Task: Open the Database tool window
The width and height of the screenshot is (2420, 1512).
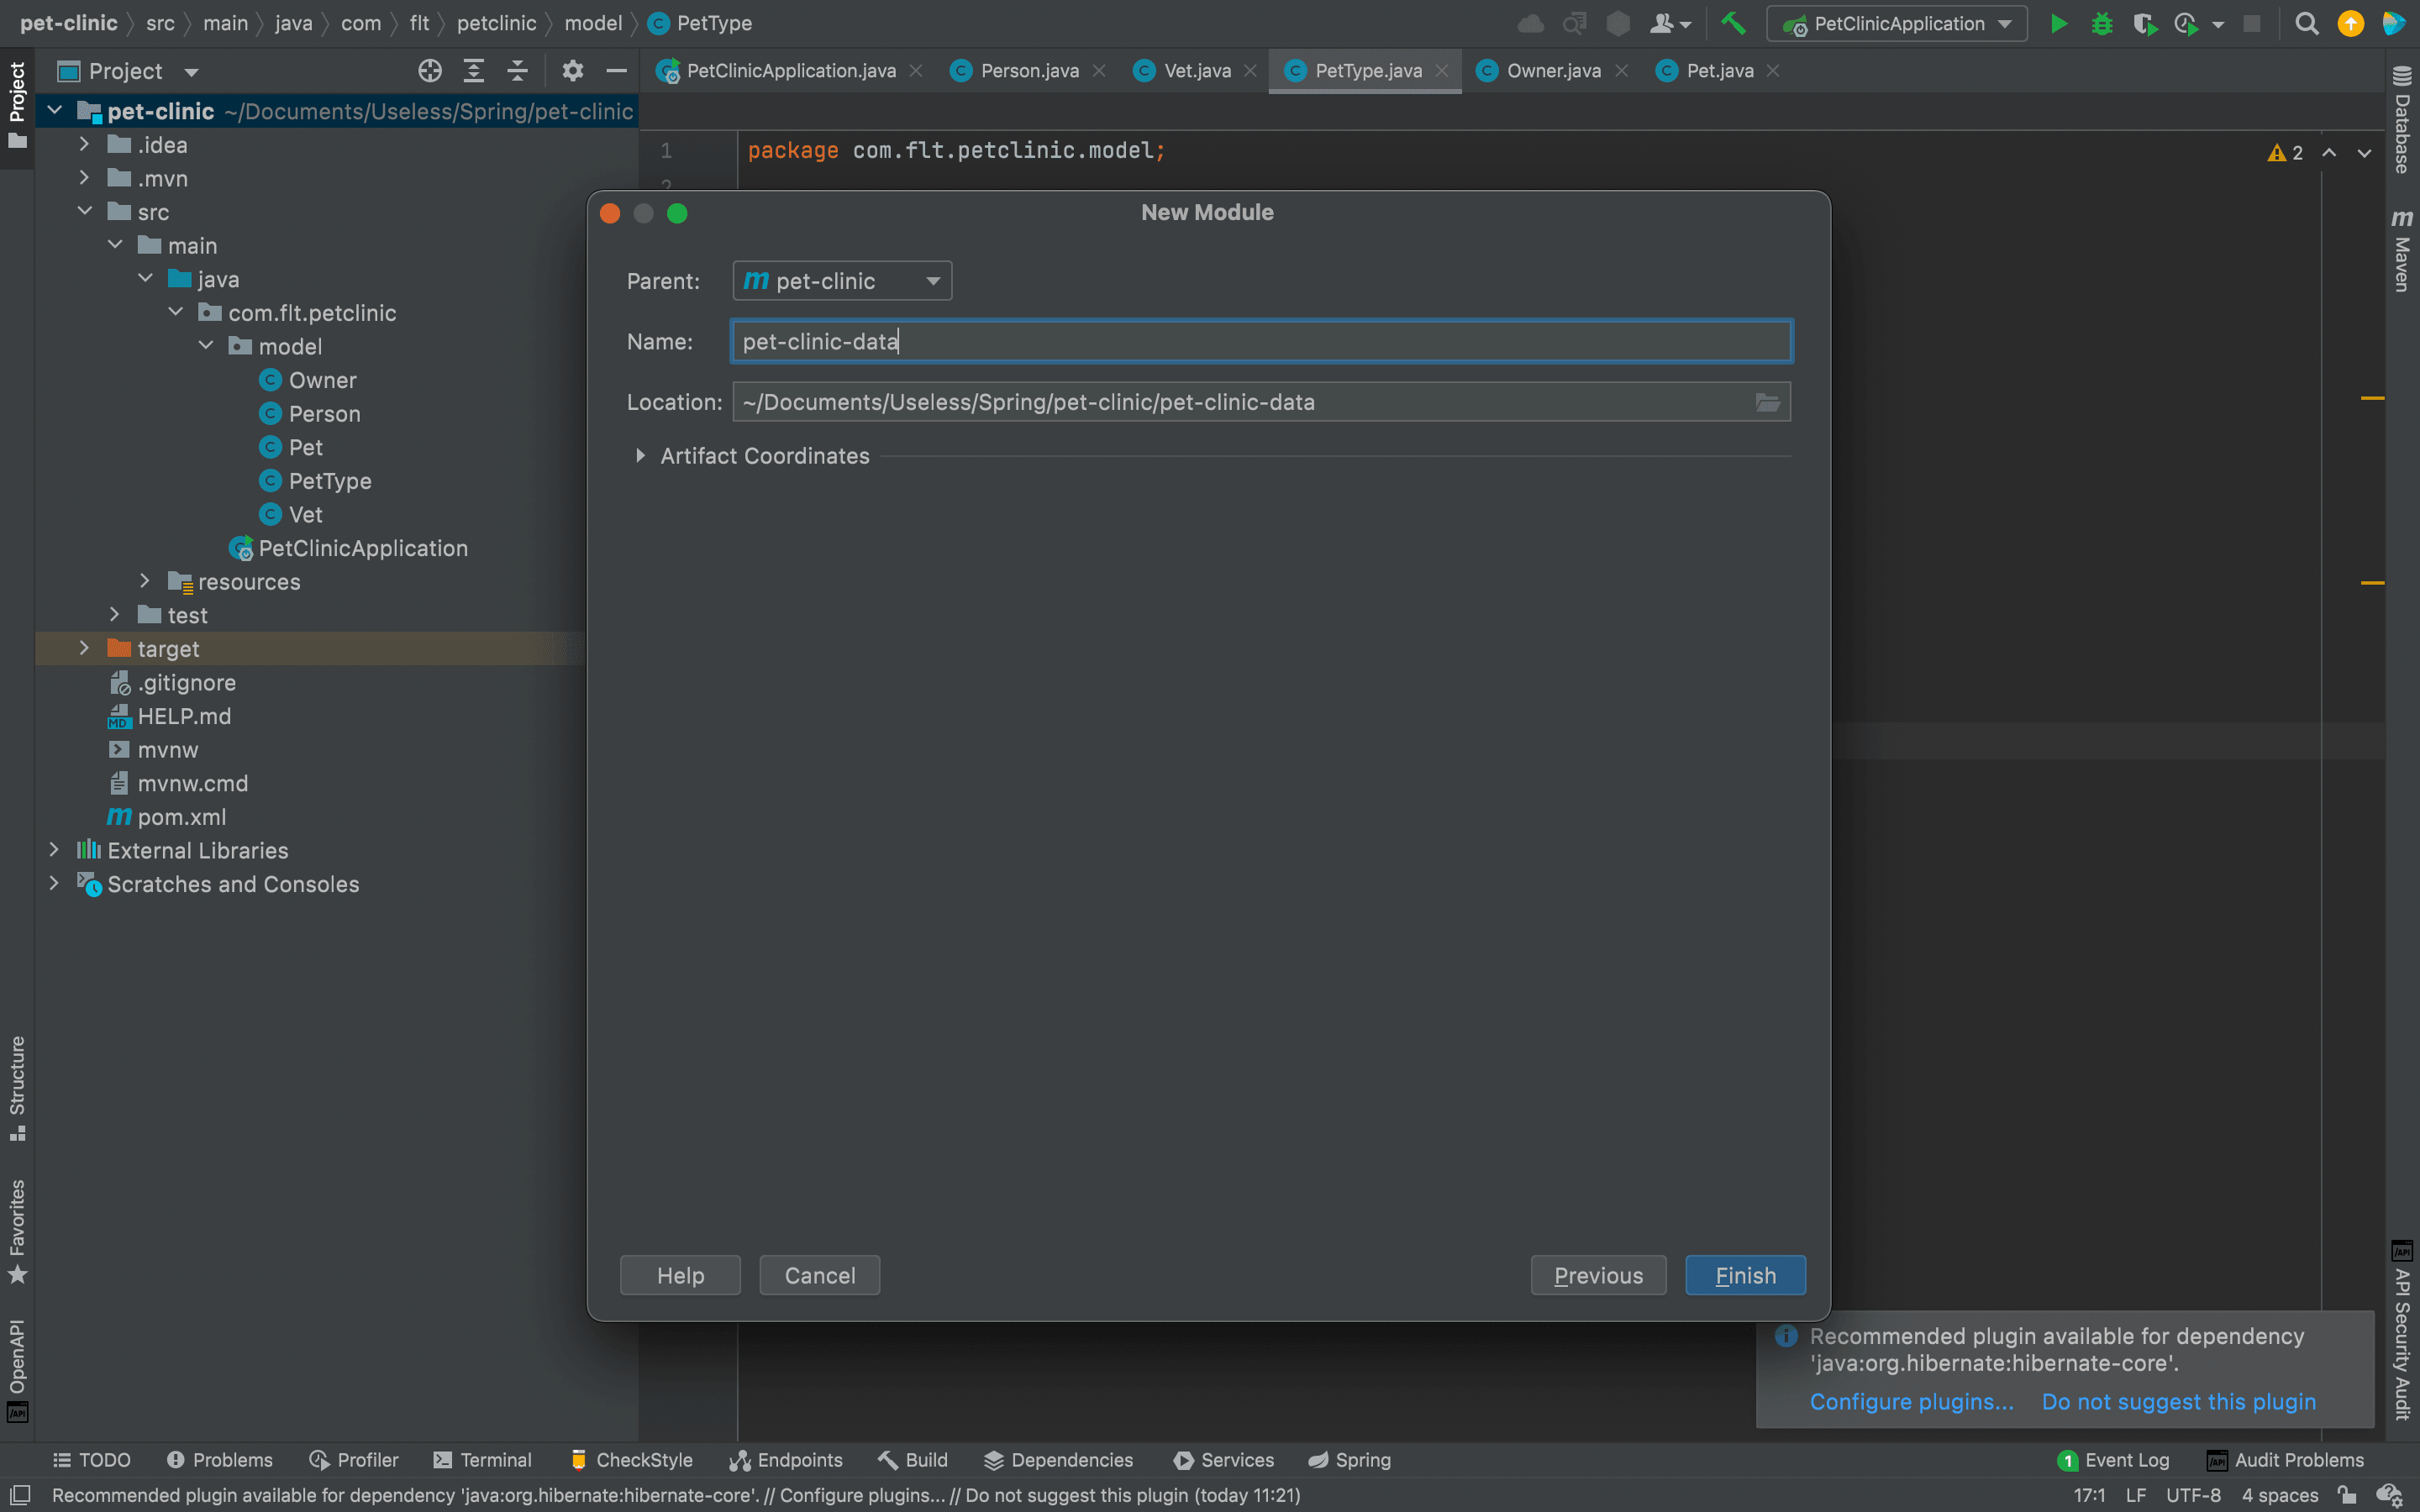Action: (2402, 120)
